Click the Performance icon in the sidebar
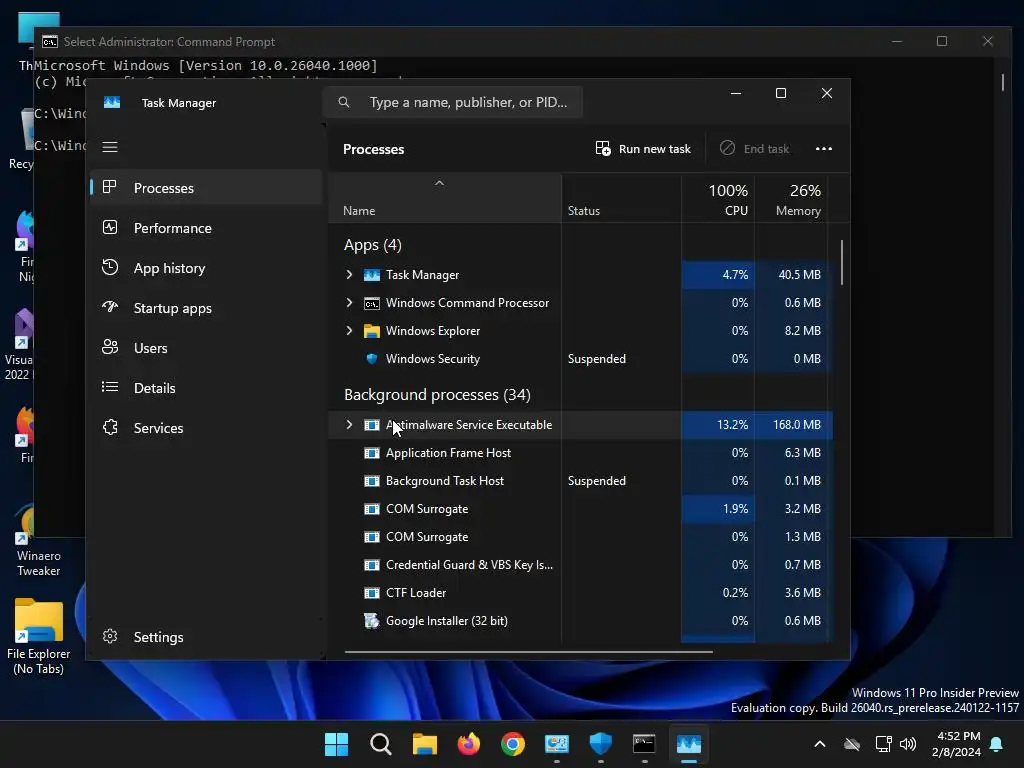1024x768 pixels. pyautogui.click(x=110, y=227)
